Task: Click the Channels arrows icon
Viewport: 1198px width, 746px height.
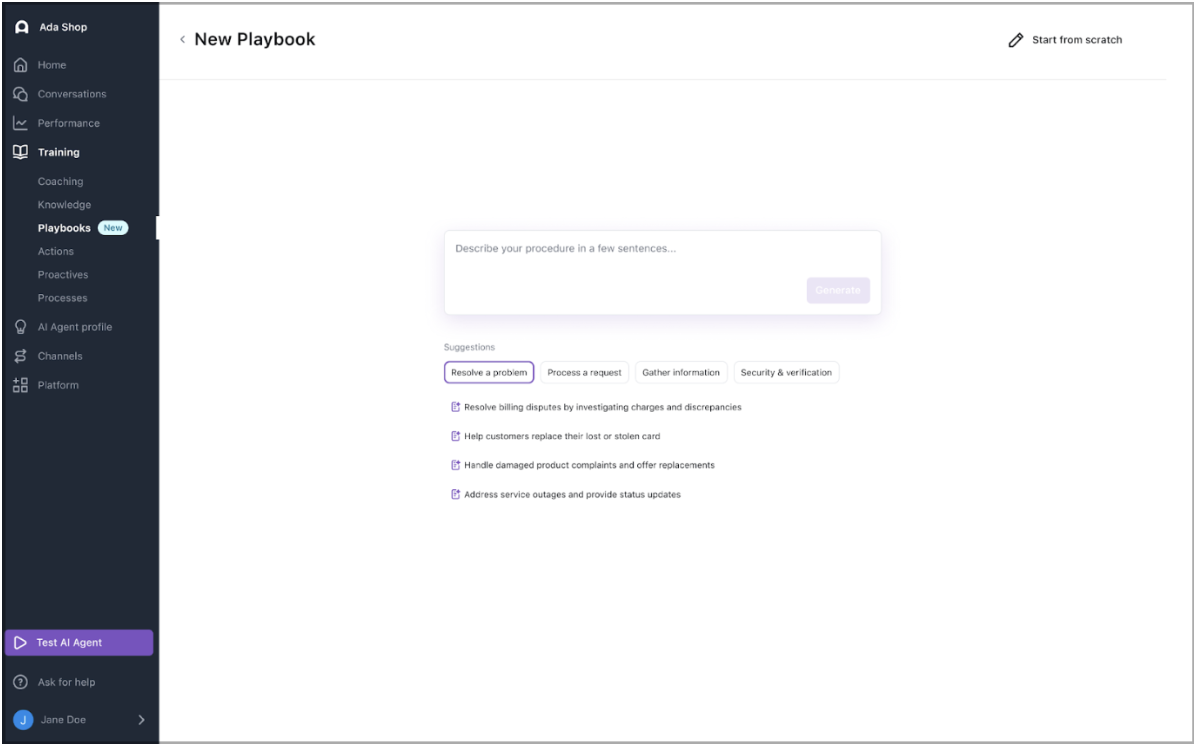Action: [21, 356]
